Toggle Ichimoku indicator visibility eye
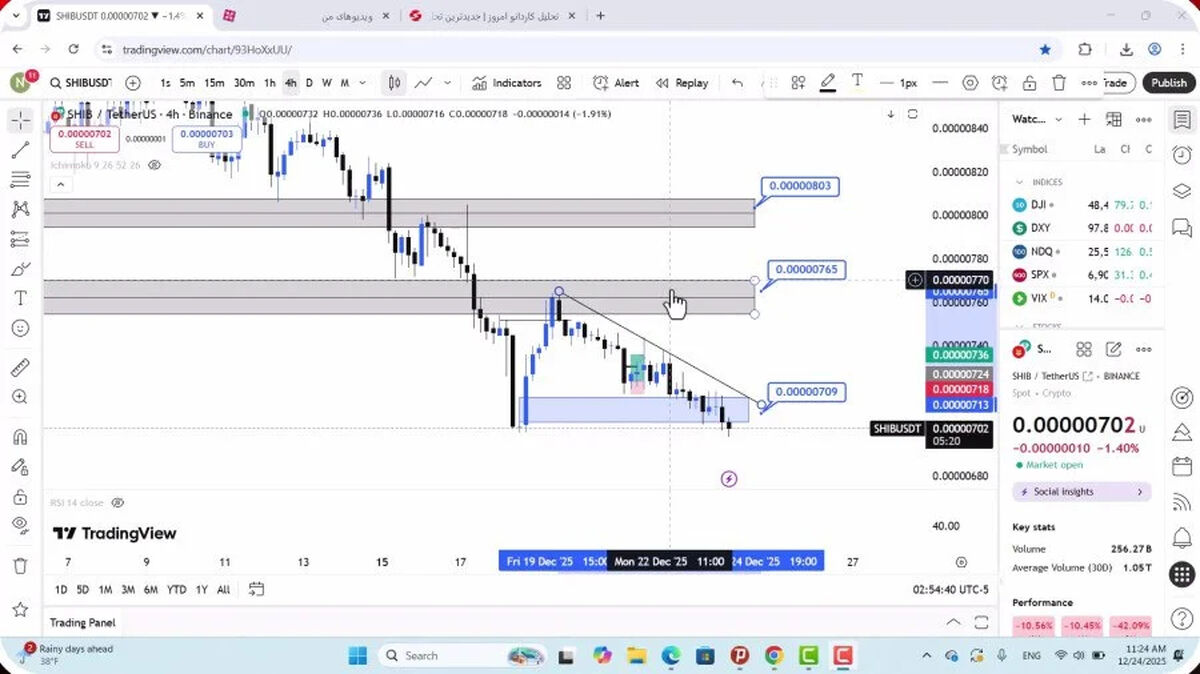 pyautogui.click(x=155, y=164)
